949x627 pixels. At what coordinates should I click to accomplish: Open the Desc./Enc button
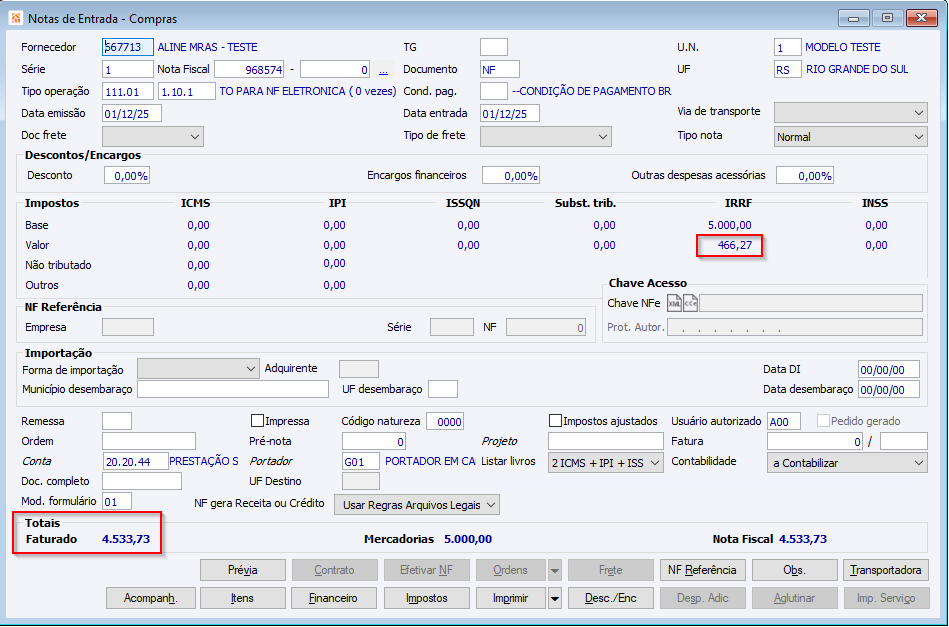(610, 599)
